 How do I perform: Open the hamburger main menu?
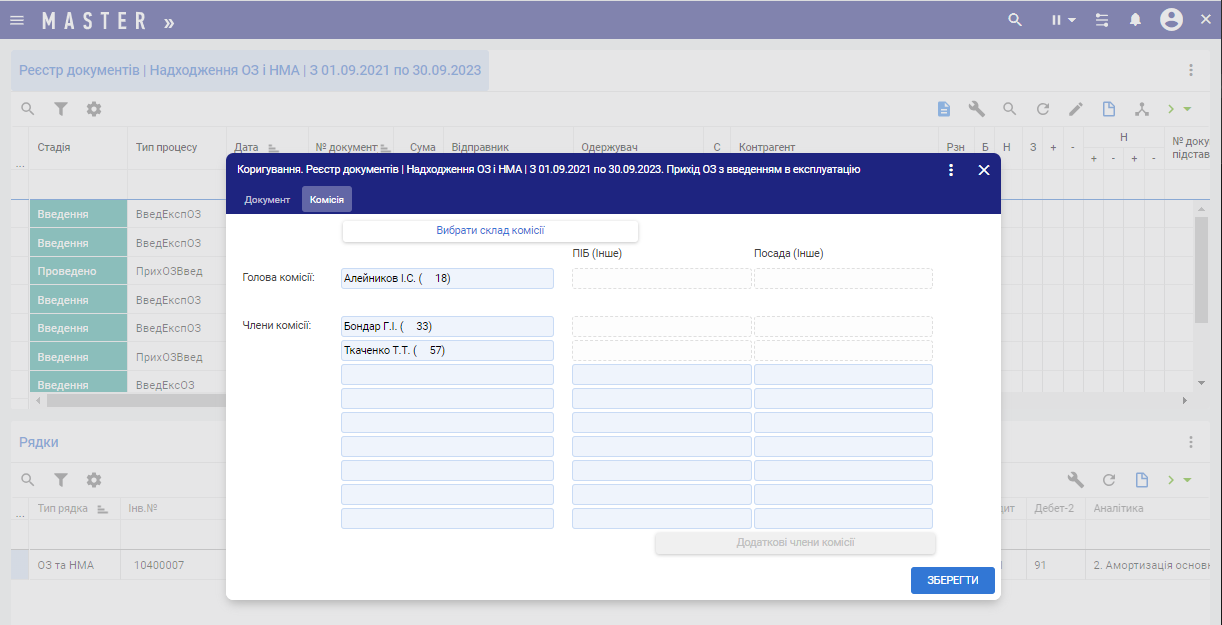pos(17,20)
